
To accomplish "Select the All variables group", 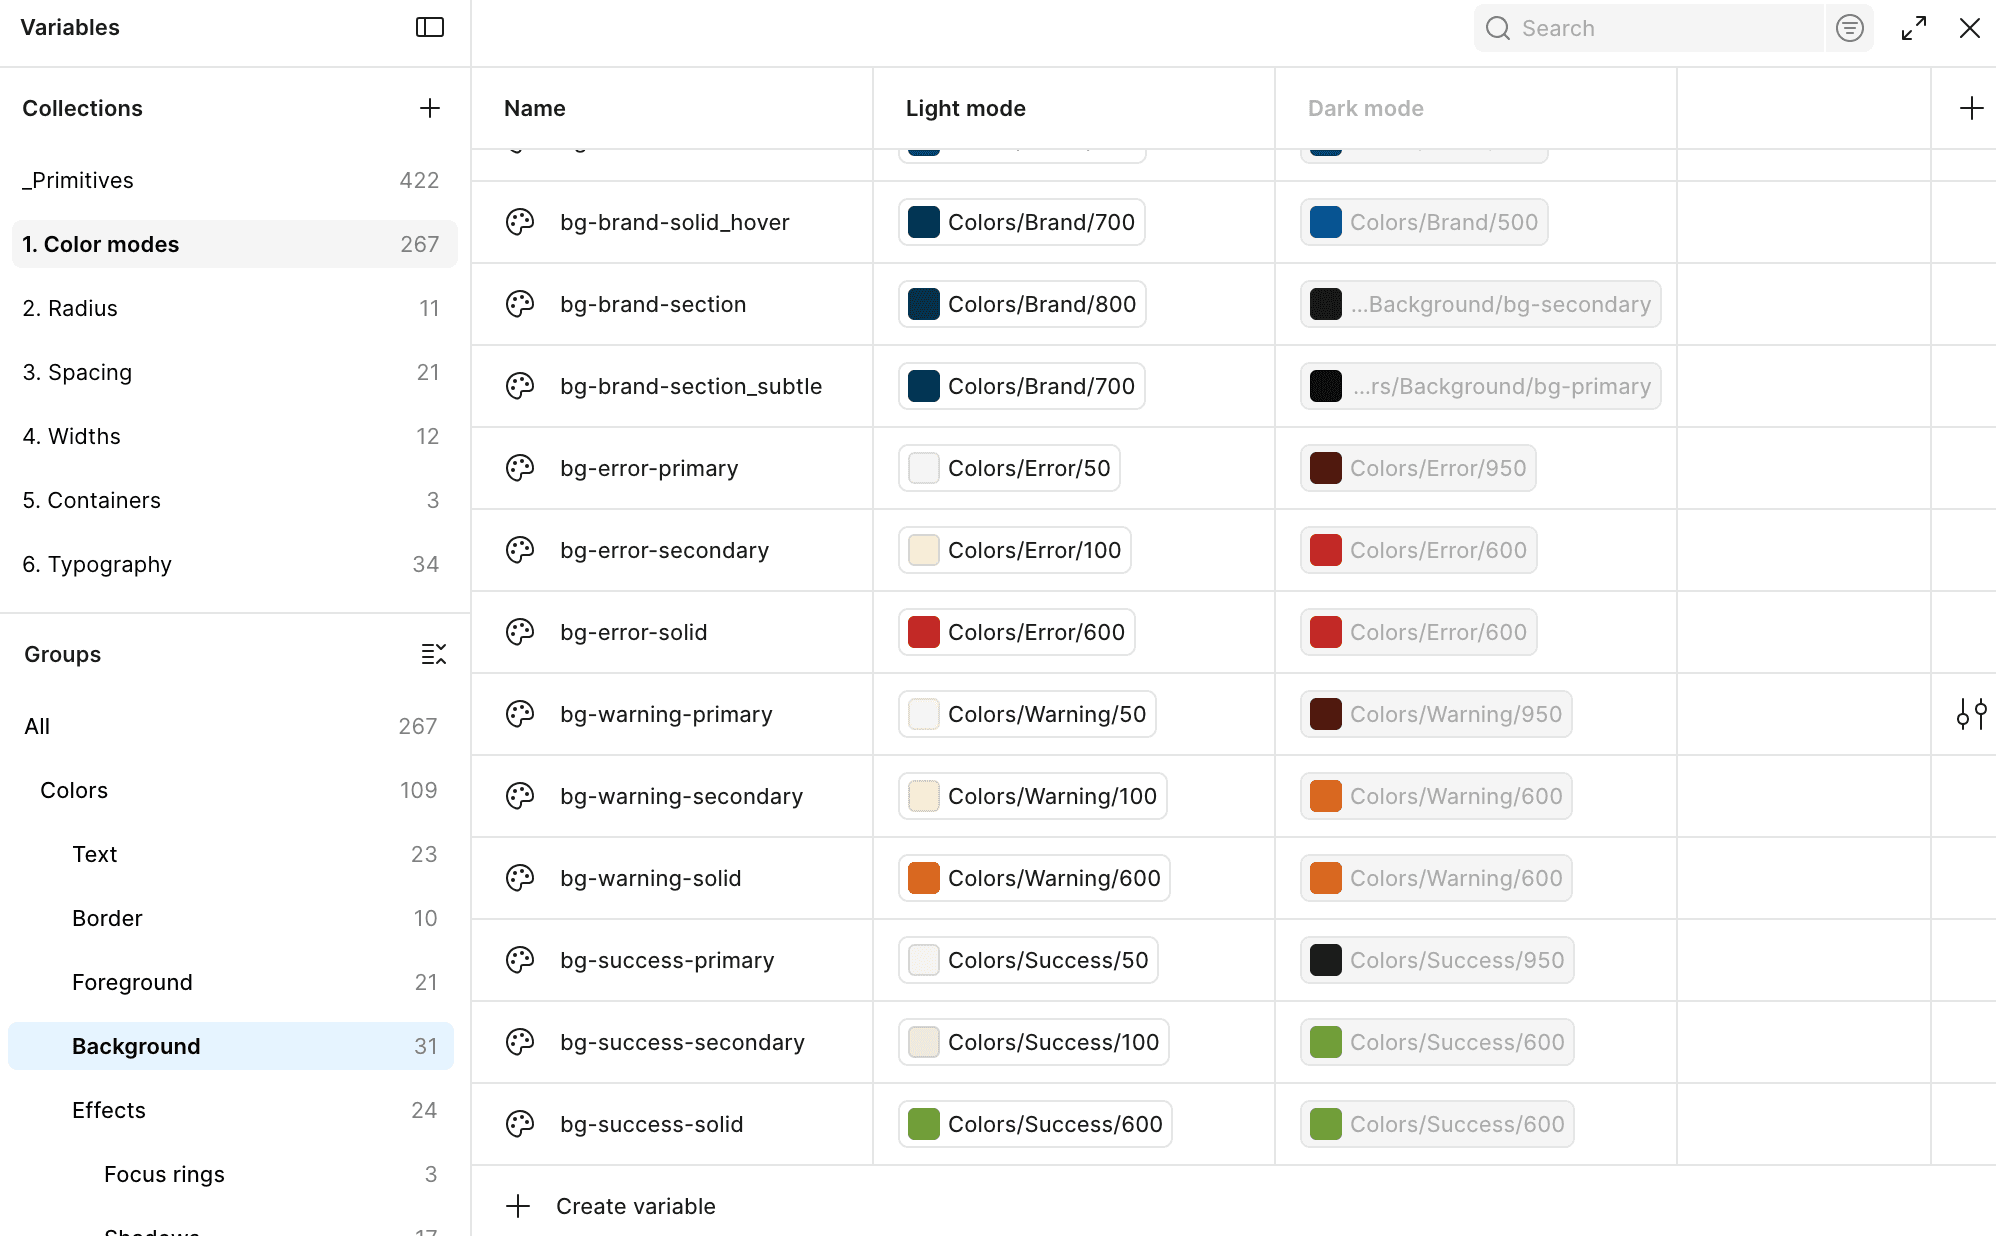I will point(37,726).
